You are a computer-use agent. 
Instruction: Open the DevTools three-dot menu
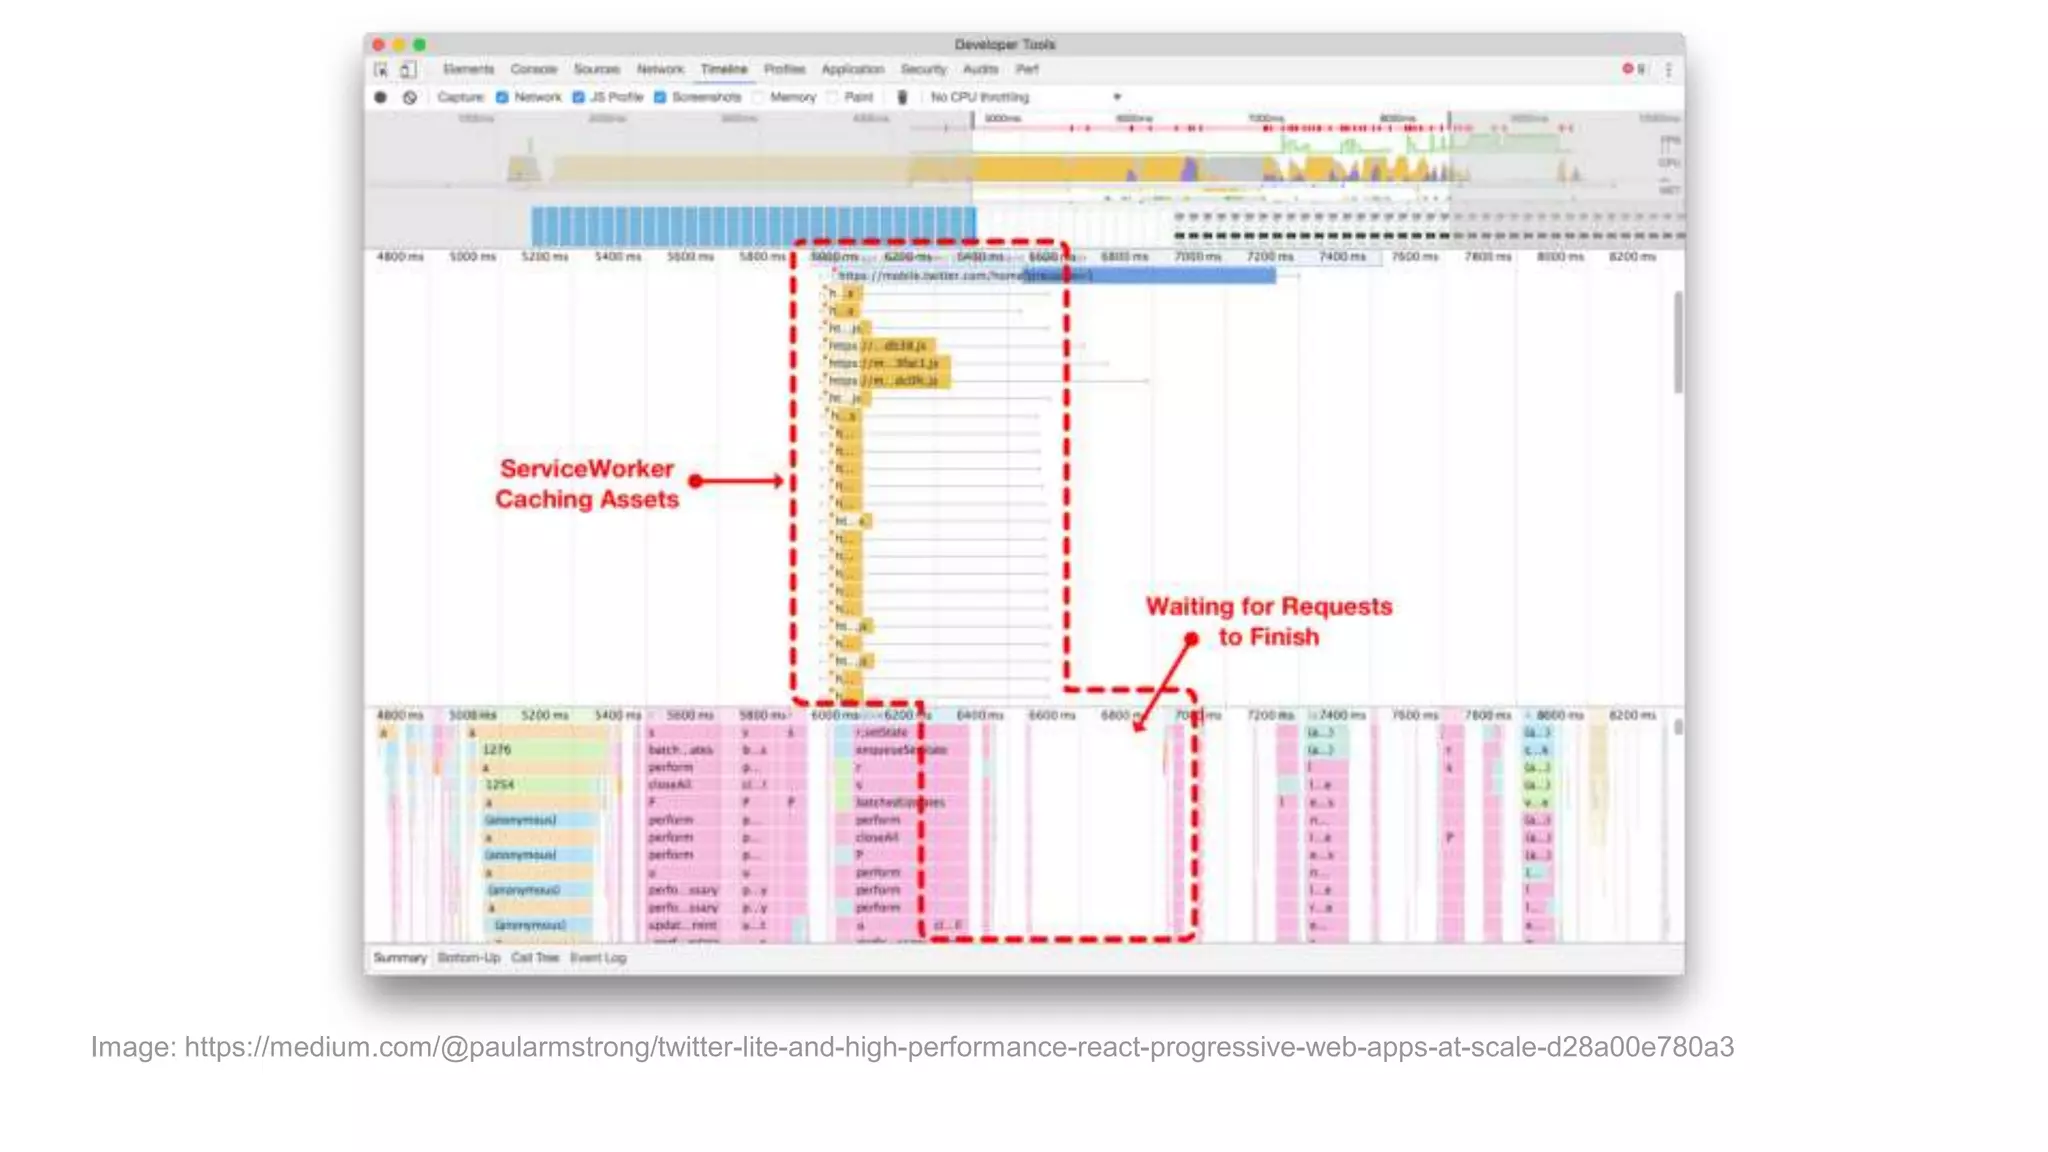coord(1668,70)
